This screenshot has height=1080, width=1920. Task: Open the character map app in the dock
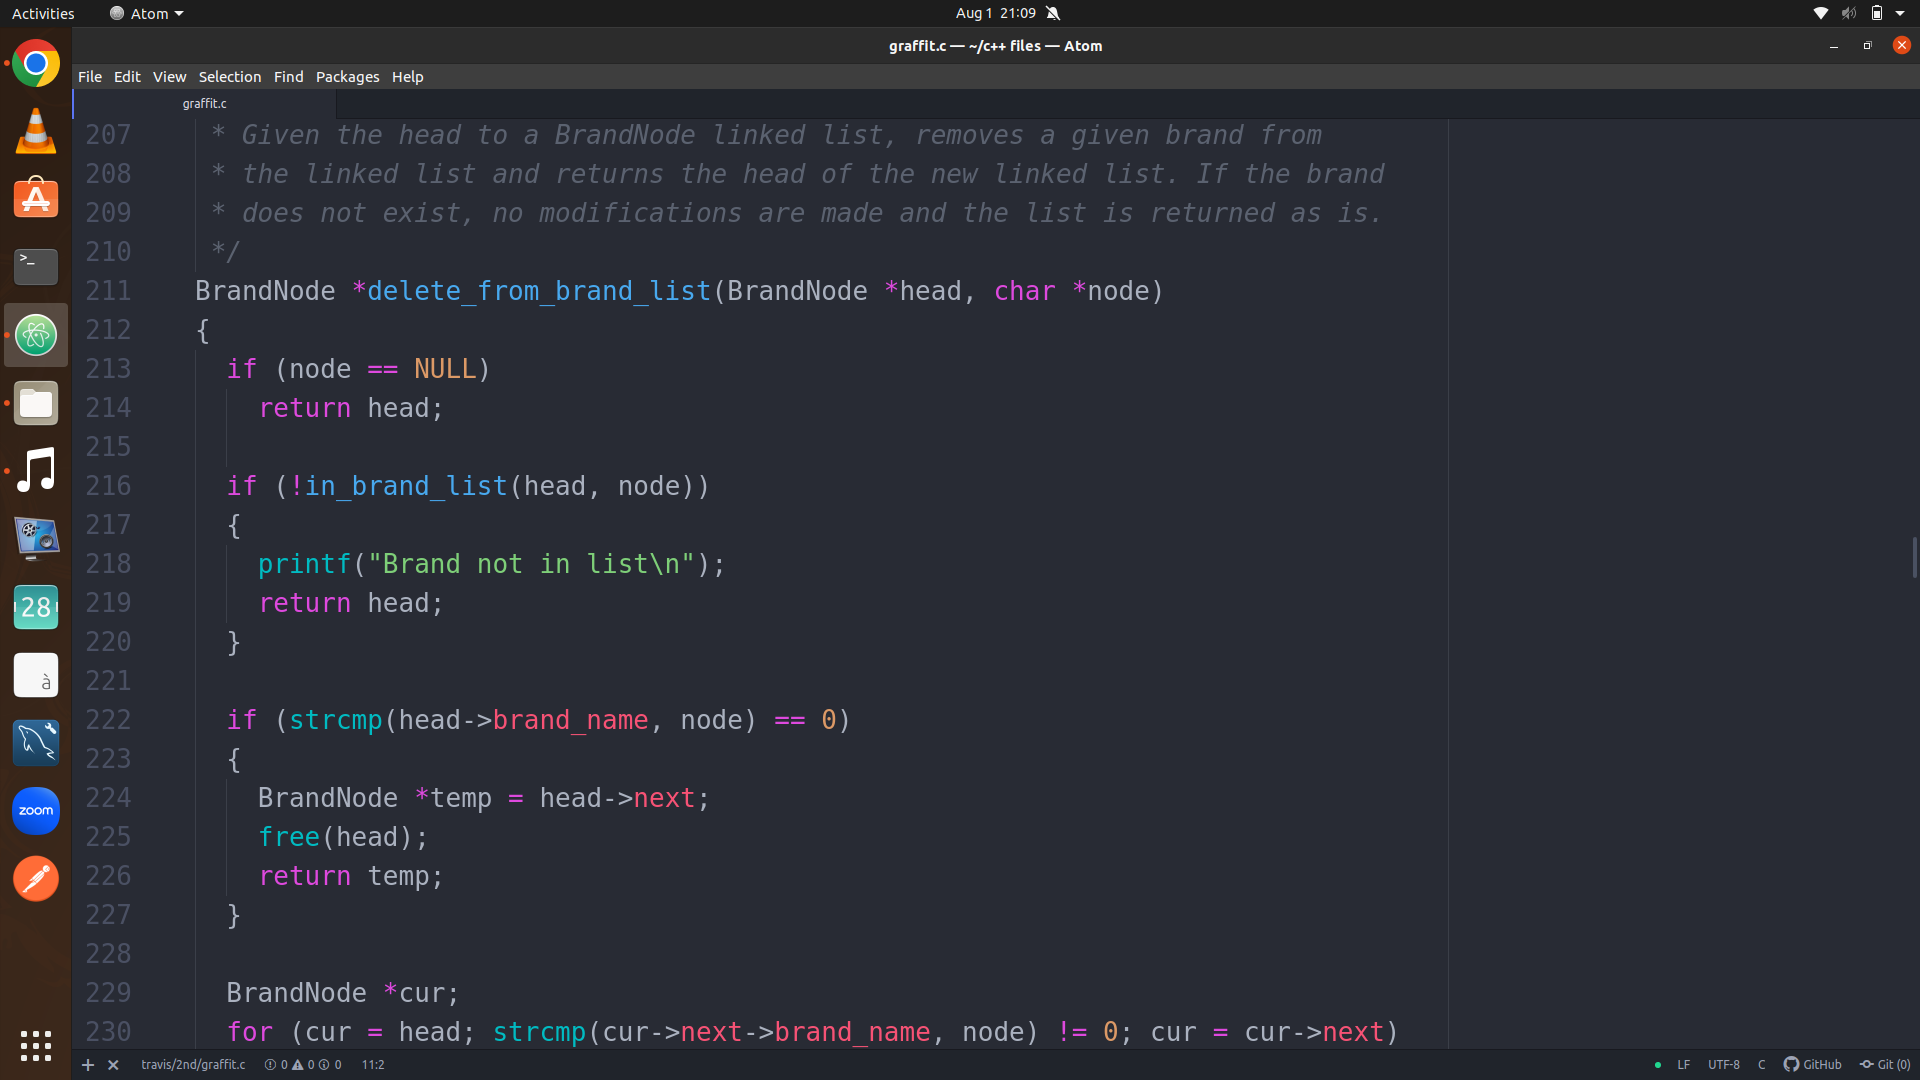[x=36, y=675]
